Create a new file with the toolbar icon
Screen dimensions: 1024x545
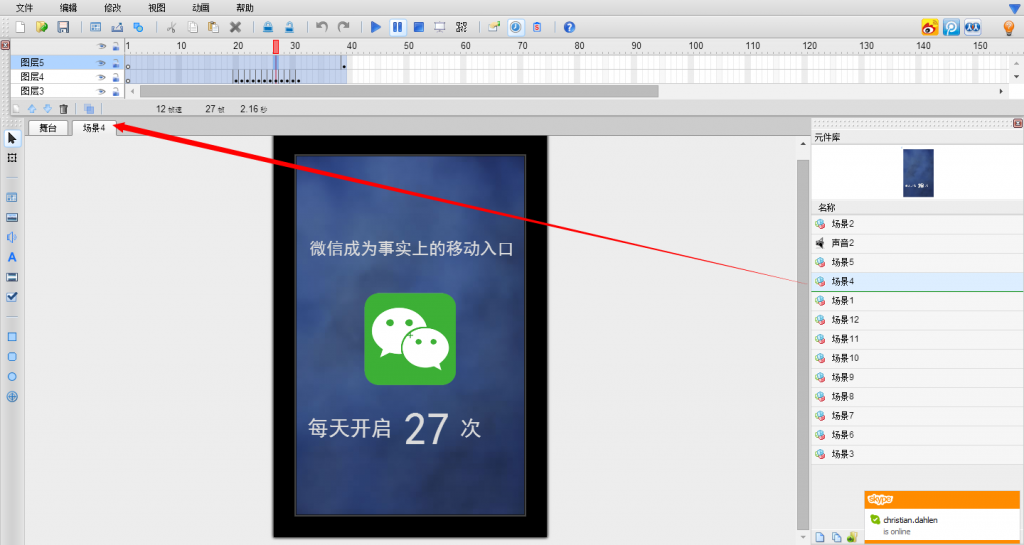click(x=20, y=27)
